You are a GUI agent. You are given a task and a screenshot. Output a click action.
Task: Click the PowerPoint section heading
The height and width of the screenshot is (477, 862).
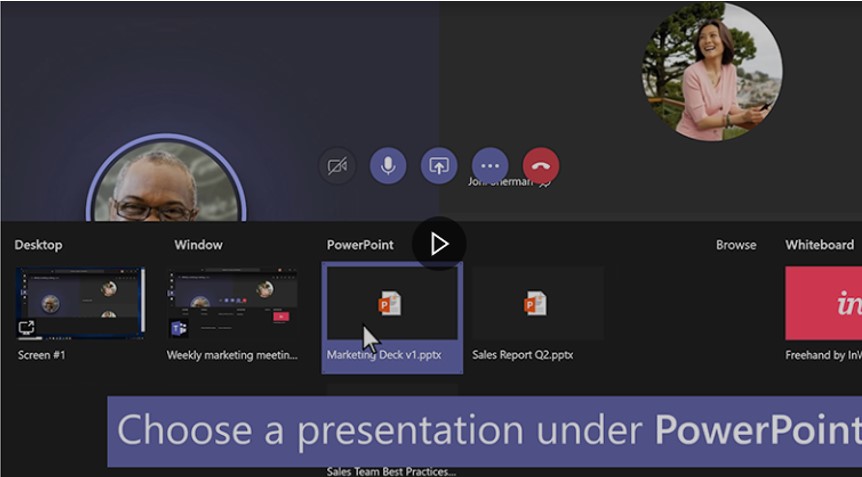pyautogui.click(x=360, y=245)
